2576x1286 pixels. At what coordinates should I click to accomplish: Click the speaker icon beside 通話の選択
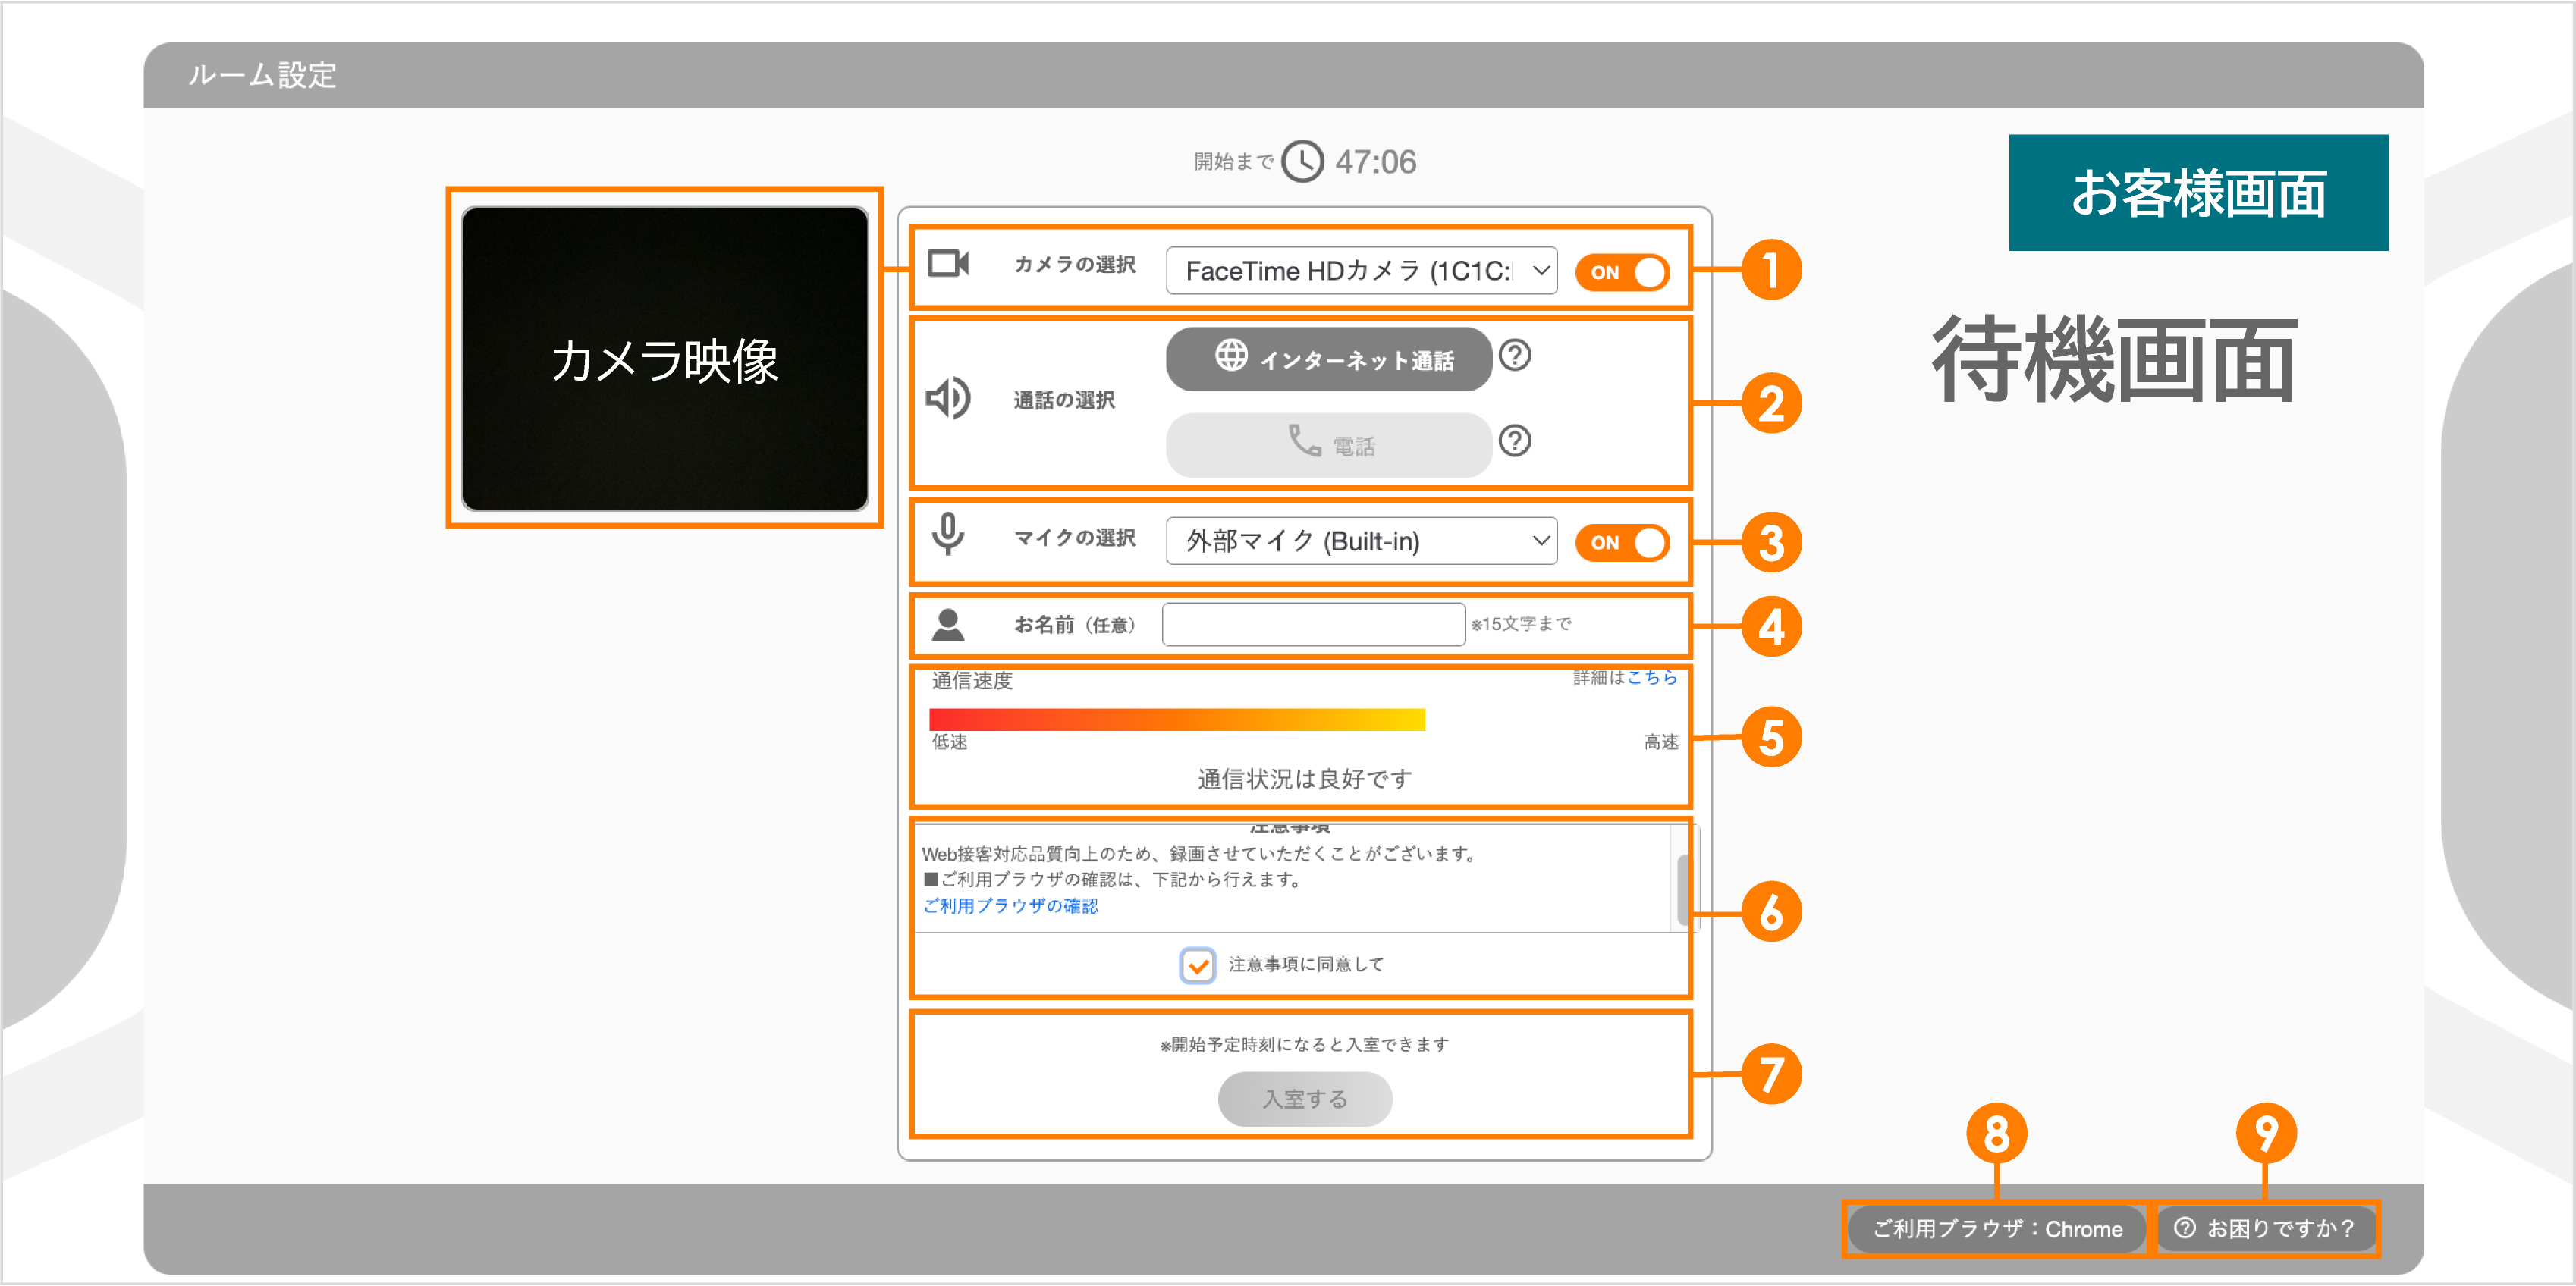pyautogui.click(x=948, y=399)
